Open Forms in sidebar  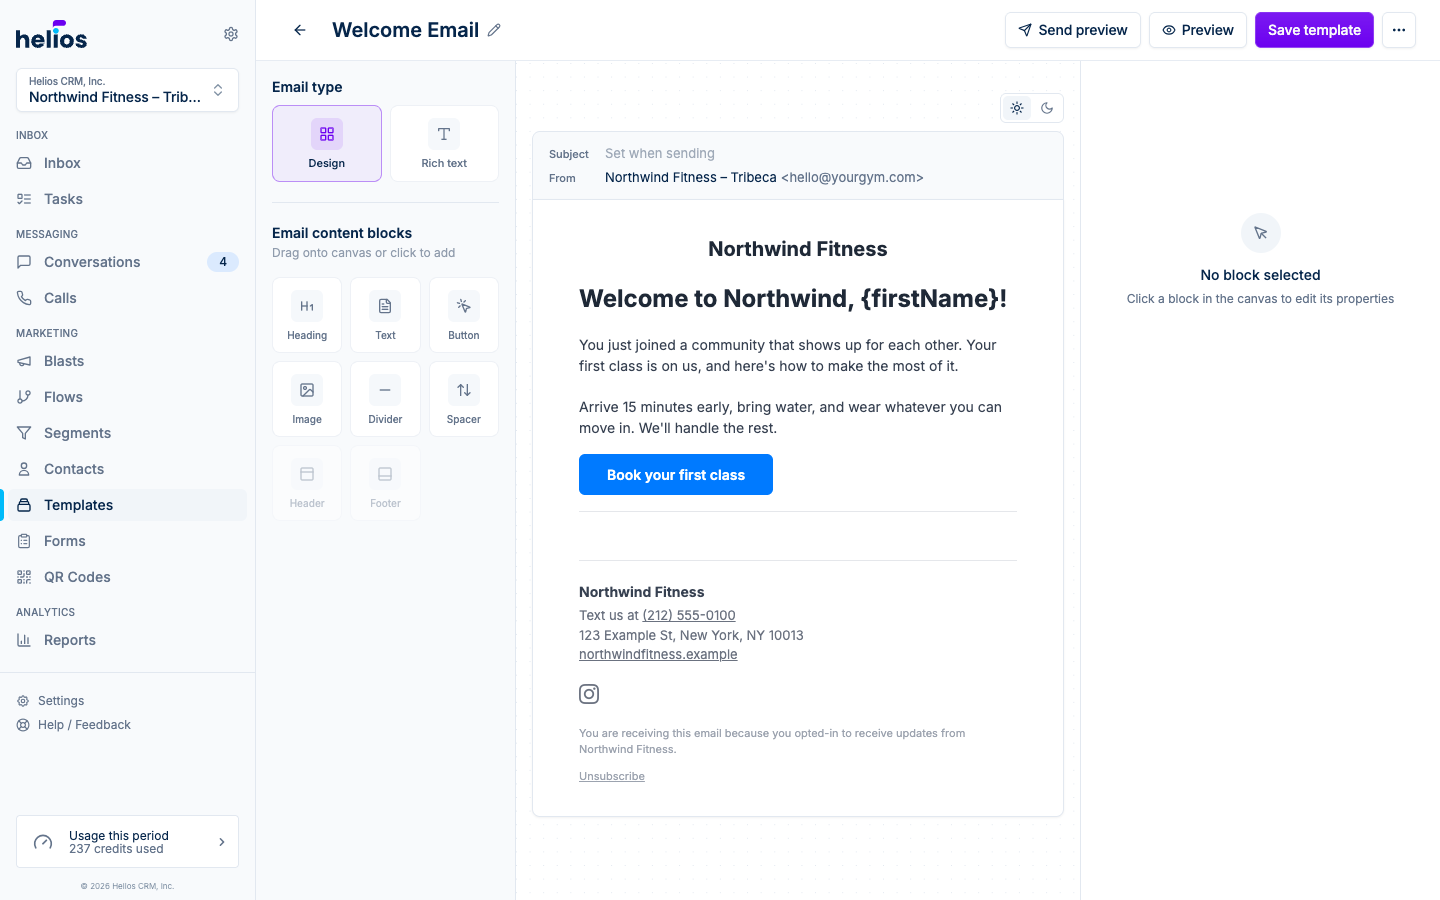click(125, 541)
